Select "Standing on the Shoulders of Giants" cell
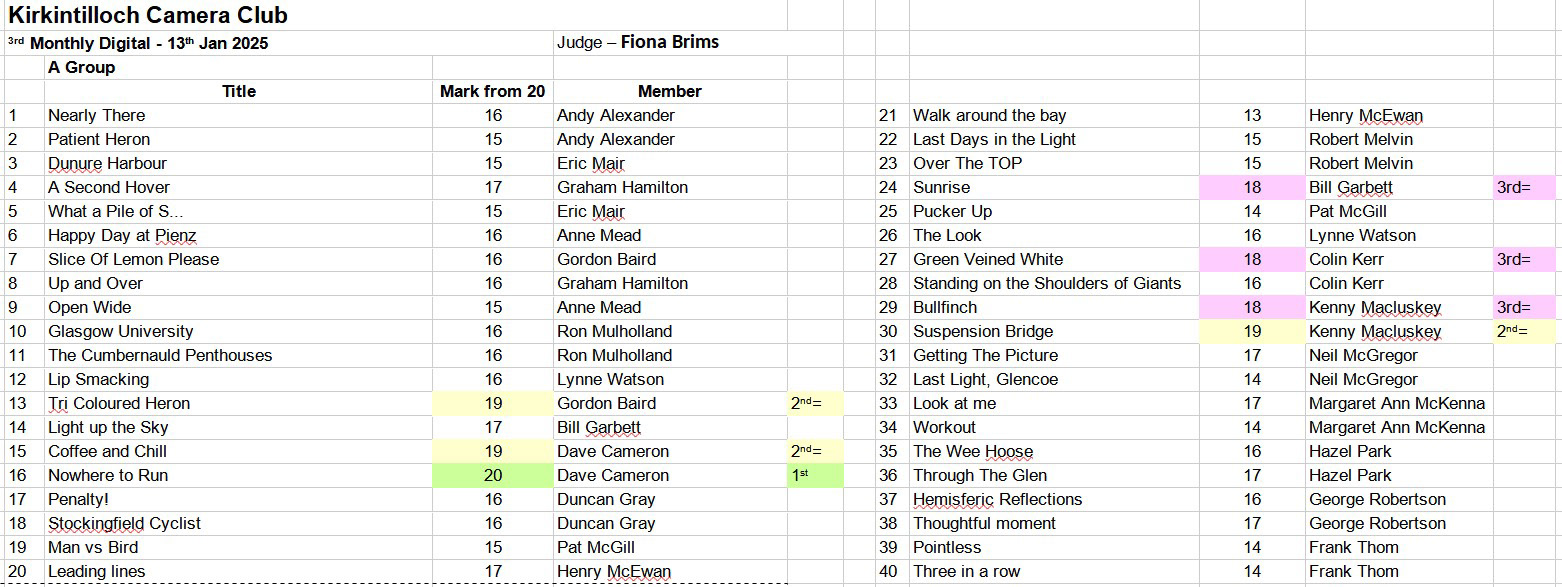This screenshot has height=587, width=1562. point(1047,283)
